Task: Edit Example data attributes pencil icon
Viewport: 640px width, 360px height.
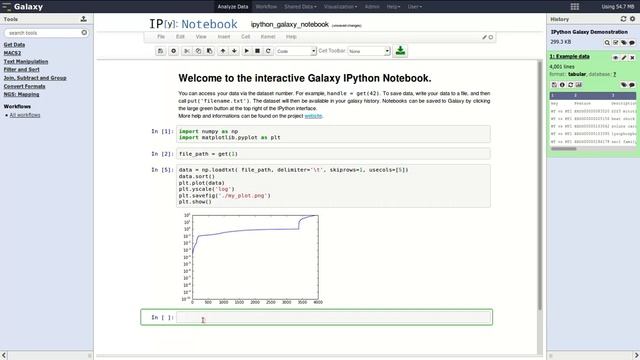Action: [624, 58]
